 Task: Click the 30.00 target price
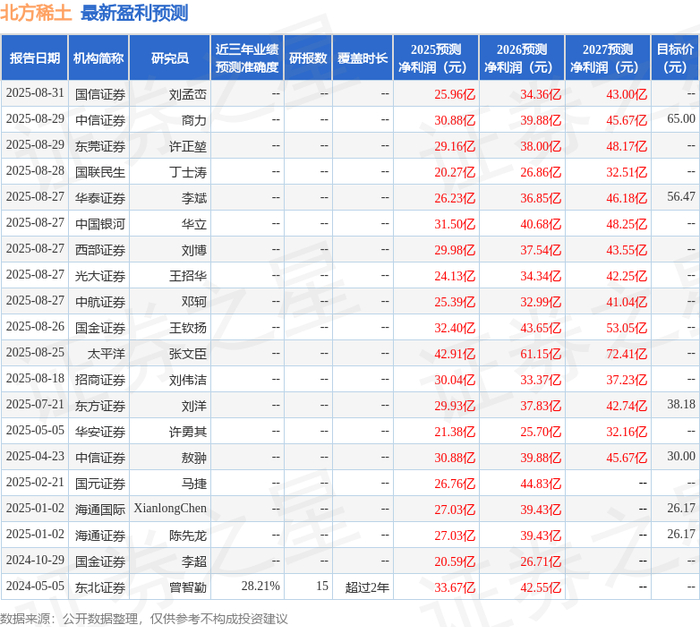681,456
